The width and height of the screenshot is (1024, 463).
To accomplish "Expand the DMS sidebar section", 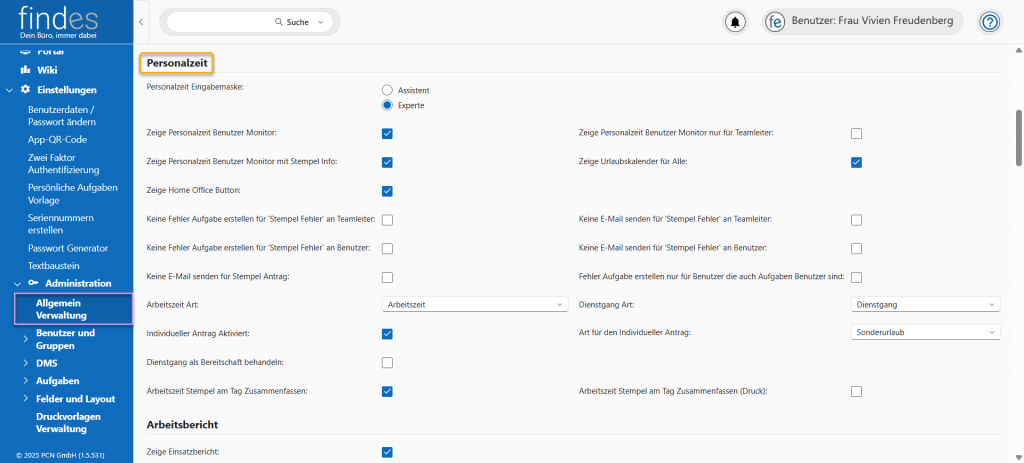I will coord(26,363).
